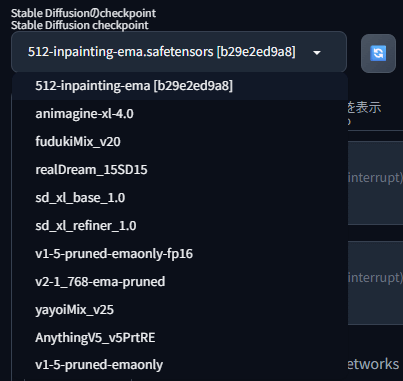403x381 pixels.
Task: Click the lower interrupt panel behind the list
Action: (x=375, y=283)
